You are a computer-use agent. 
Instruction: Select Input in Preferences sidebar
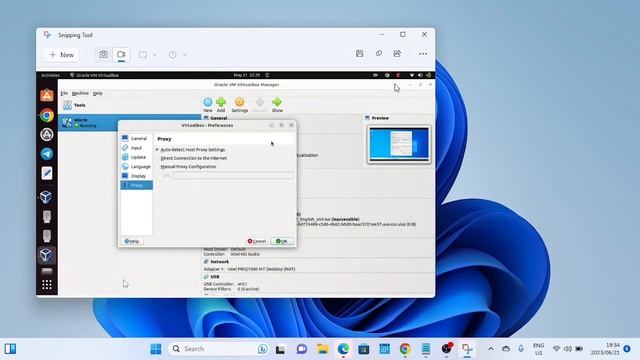pyautogui.click(x=136, y=148)
